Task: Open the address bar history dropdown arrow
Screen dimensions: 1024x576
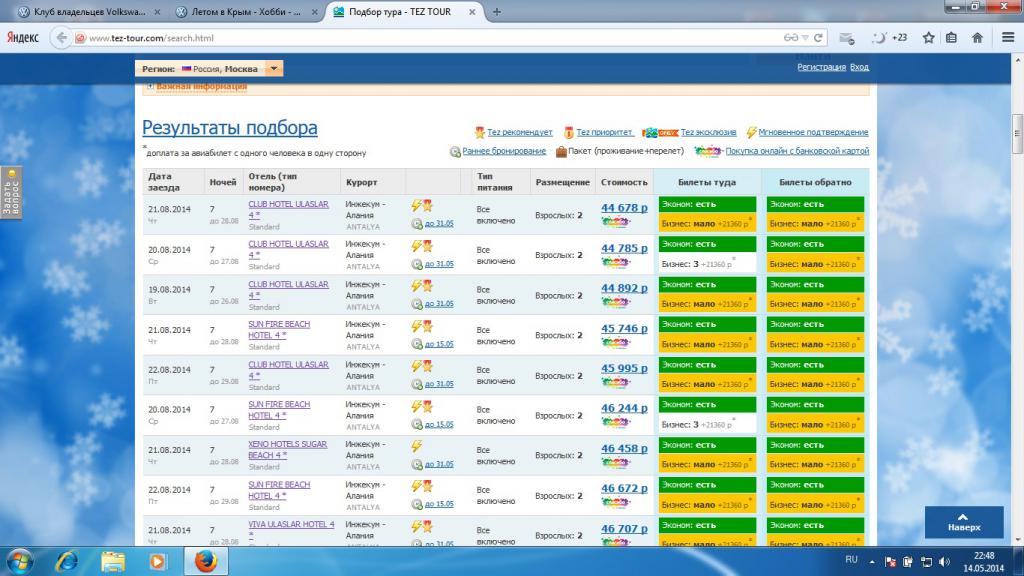Action: point(805,38)
